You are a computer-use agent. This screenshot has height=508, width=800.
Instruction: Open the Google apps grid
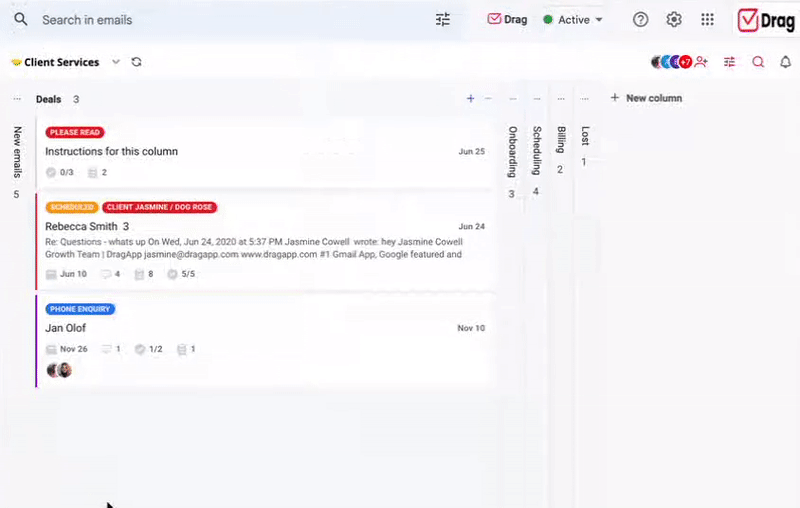(707, 19)
